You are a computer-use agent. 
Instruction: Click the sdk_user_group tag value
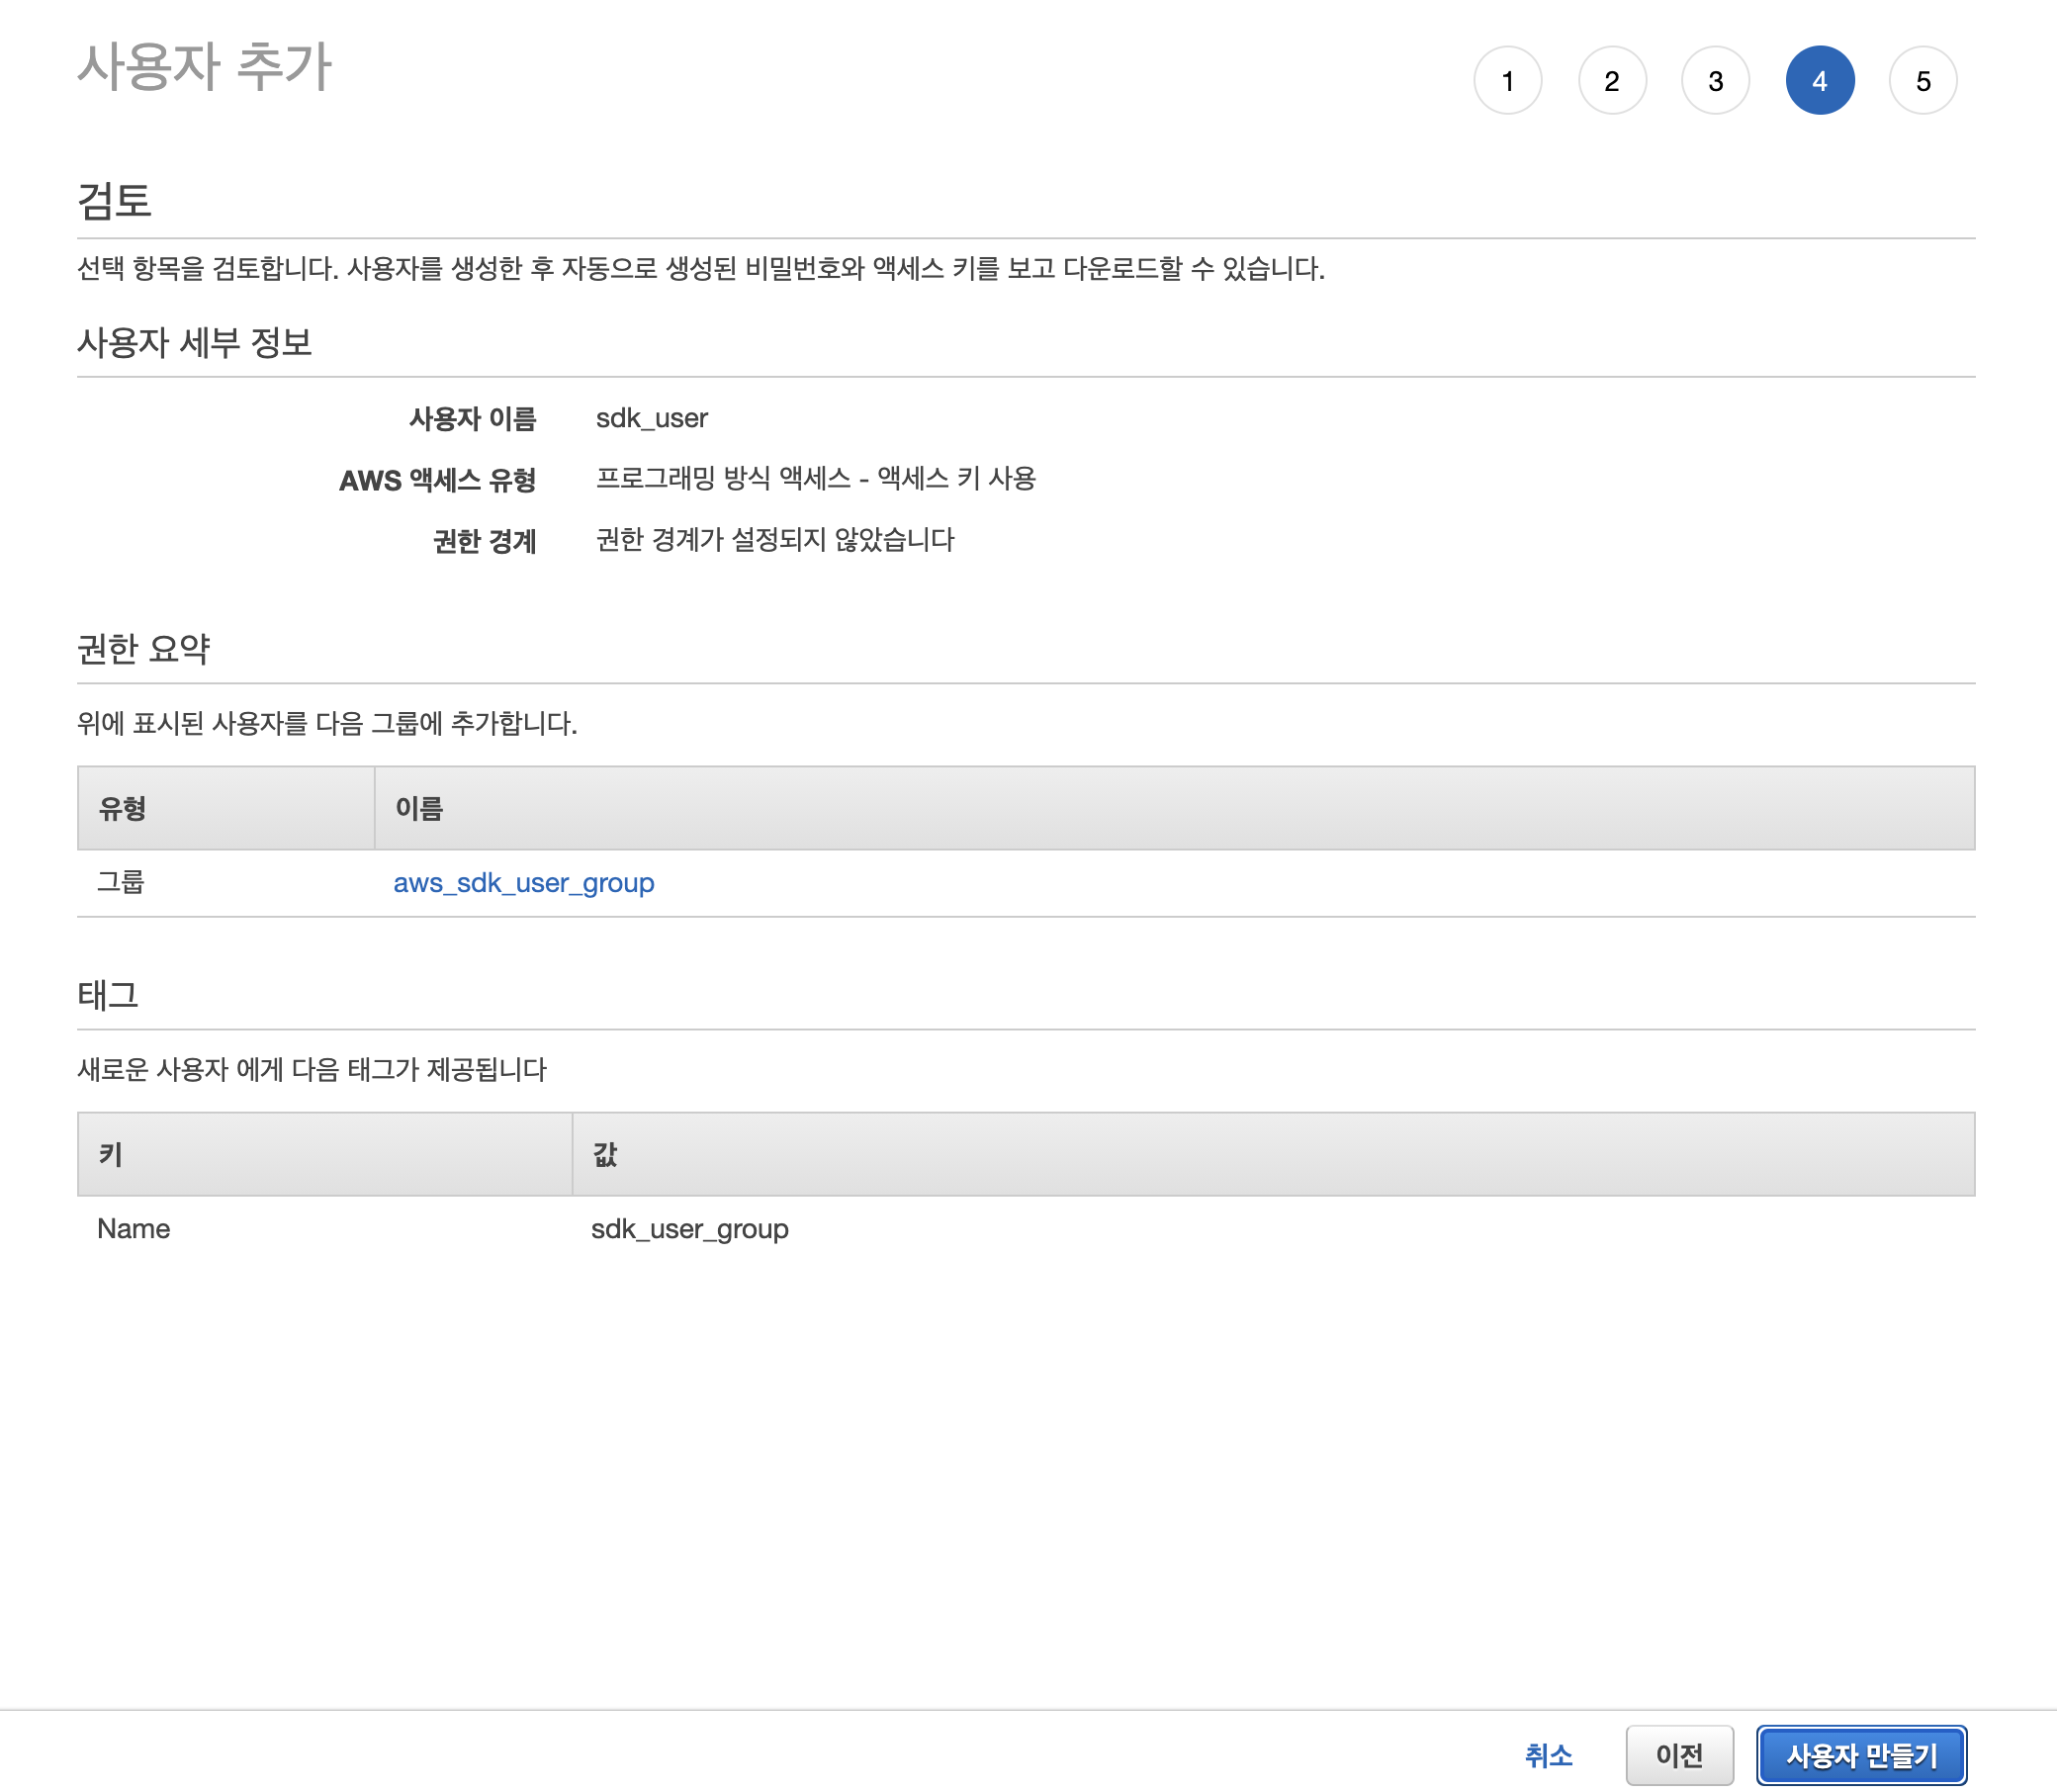(x=689, y=1229)
